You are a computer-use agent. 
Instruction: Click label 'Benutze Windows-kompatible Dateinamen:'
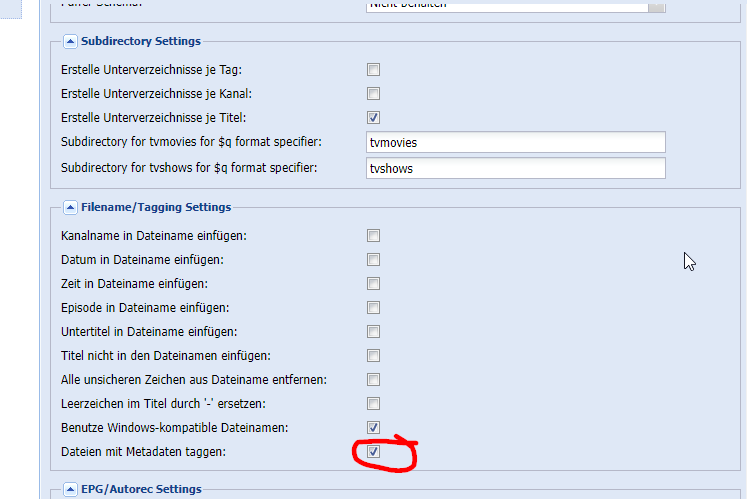[x=175, y=428]
